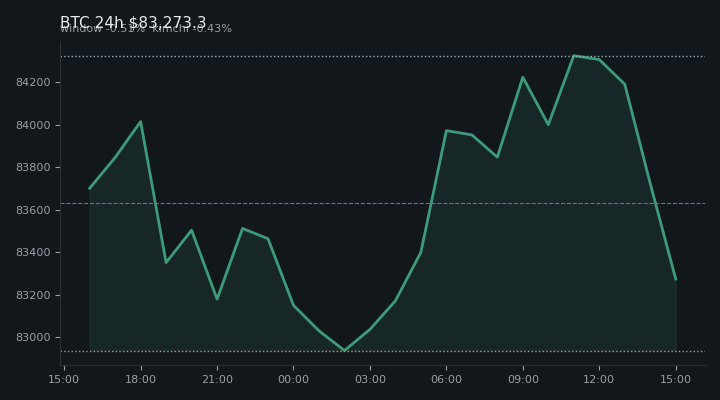This screenshot has height=400, width=720.
Task: Click the price line's lowest trough point
Action: tap(344, 350)
